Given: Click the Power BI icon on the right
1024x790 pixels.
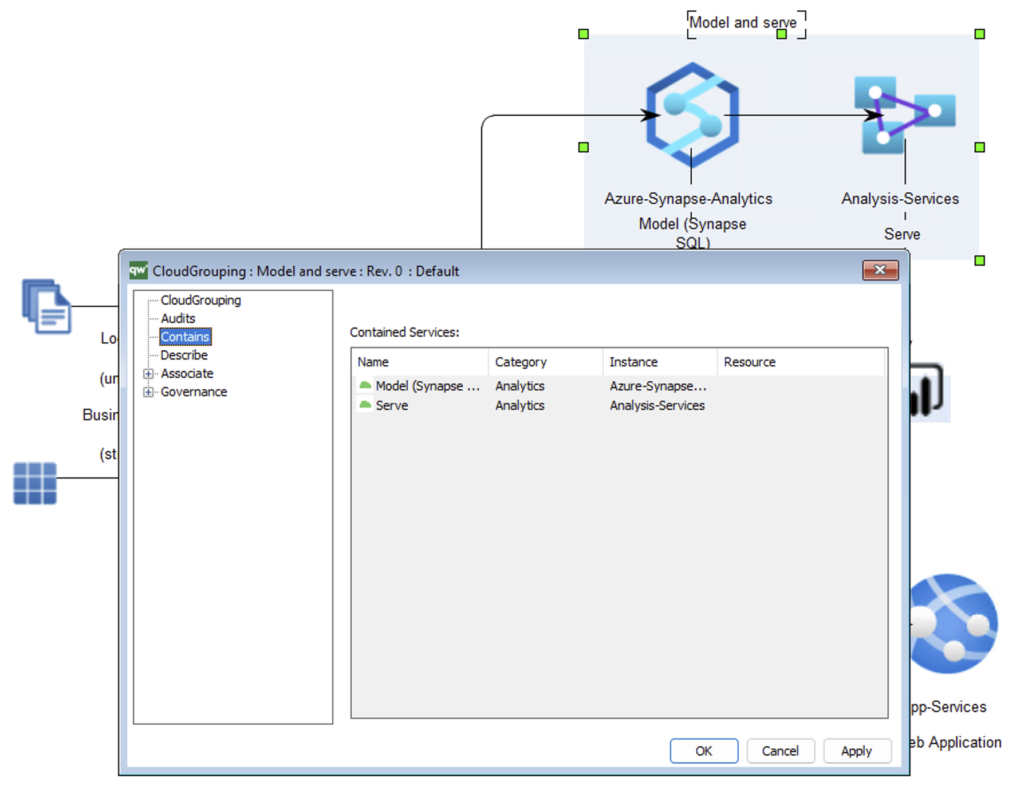Looking at the screenshot, I should point(927,388).
